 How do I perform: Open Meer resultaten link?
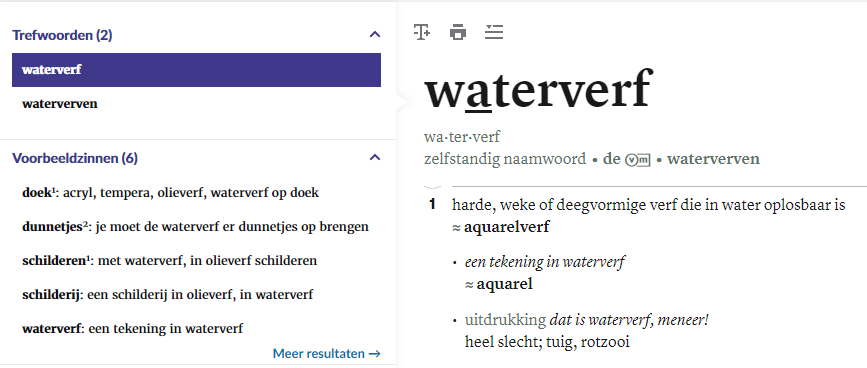(x=327, y=354)
